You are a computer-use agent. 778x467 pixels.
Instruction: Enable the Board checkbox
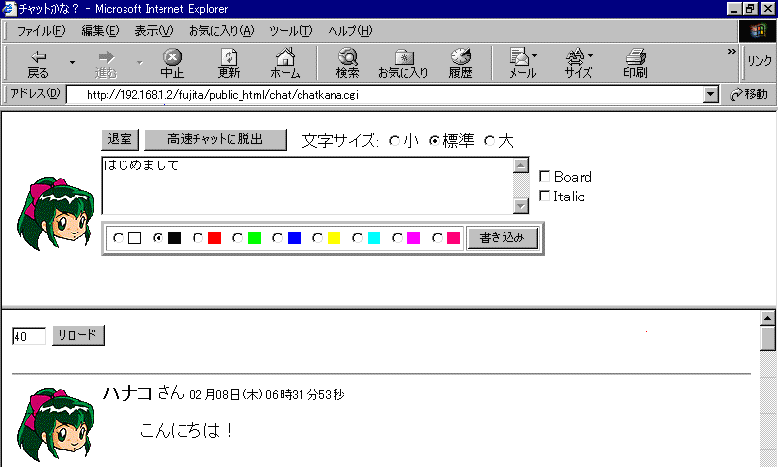tap(545, 176)
